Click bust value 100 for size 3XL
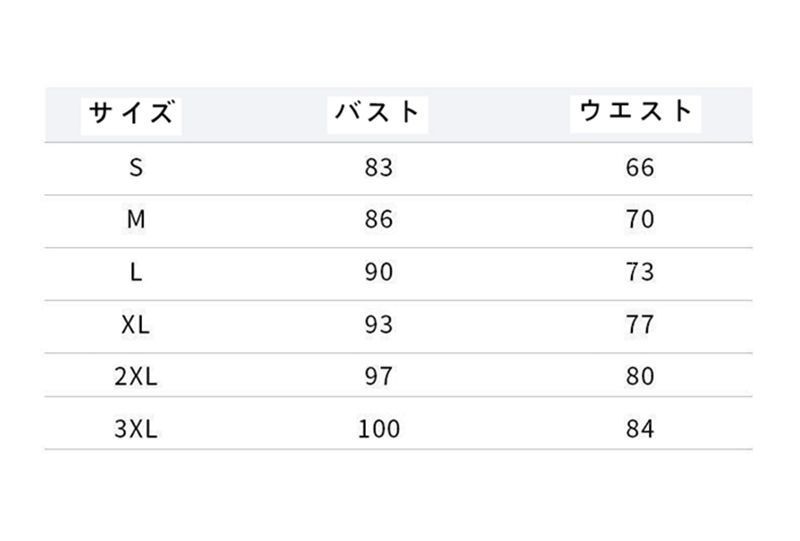Image resolution: width=800 pixels, height=541 pixels. pyautogui.click(x=379, y=430)
